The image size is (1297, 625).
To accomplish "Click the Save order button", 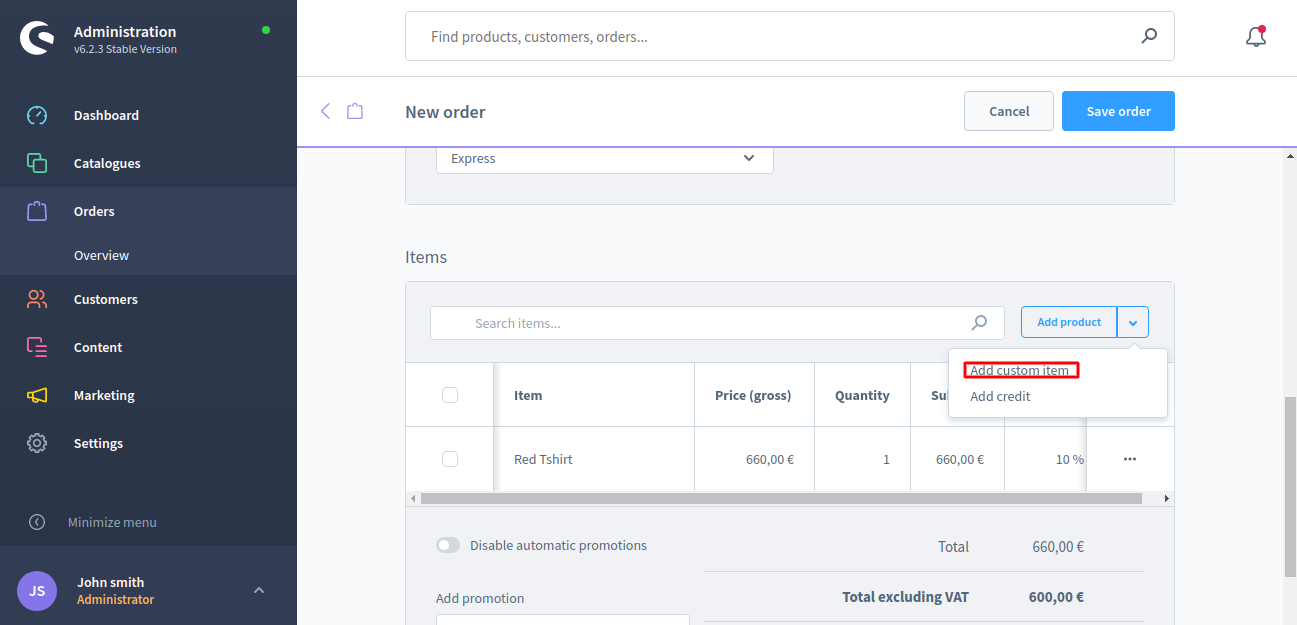I will (1118, 111).
